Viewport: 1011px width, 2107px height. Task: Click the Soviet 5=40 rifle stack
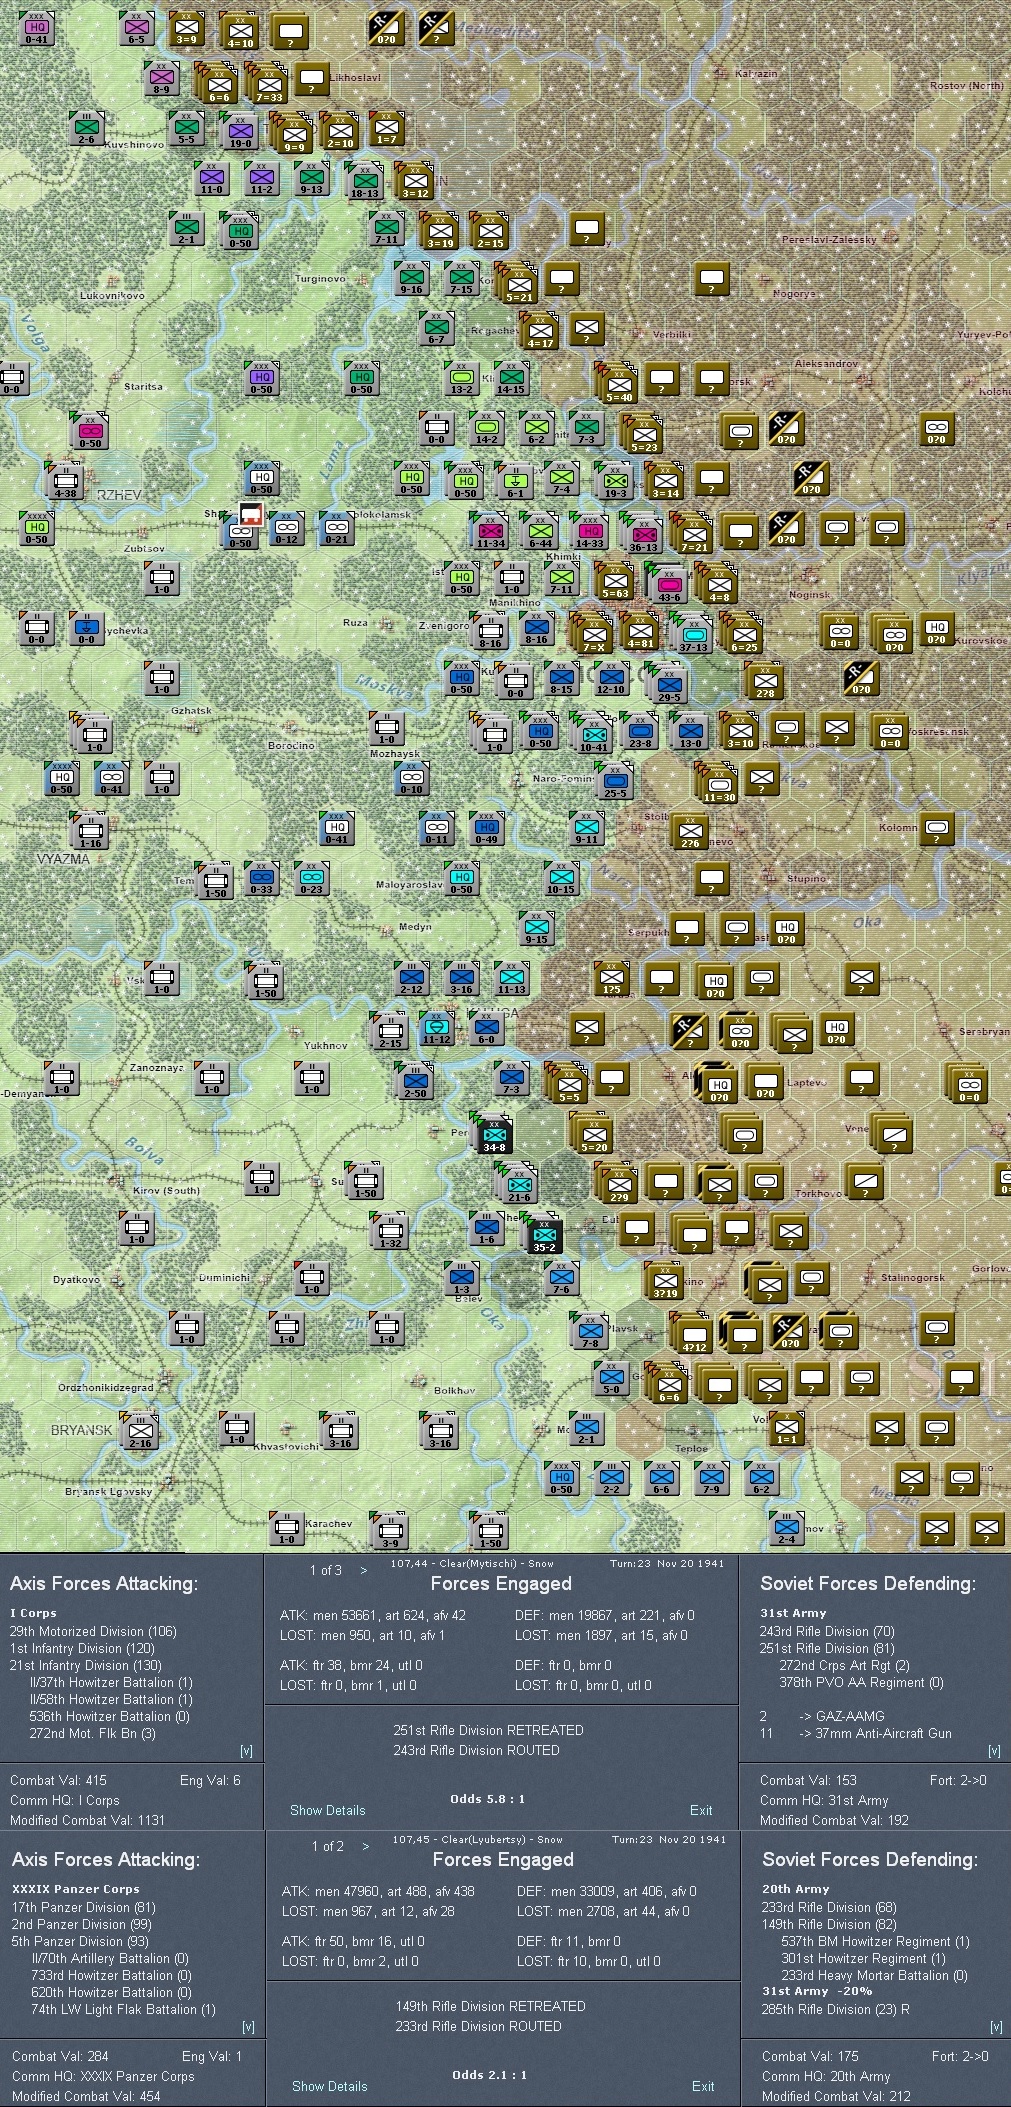click(x=617, y=385)
